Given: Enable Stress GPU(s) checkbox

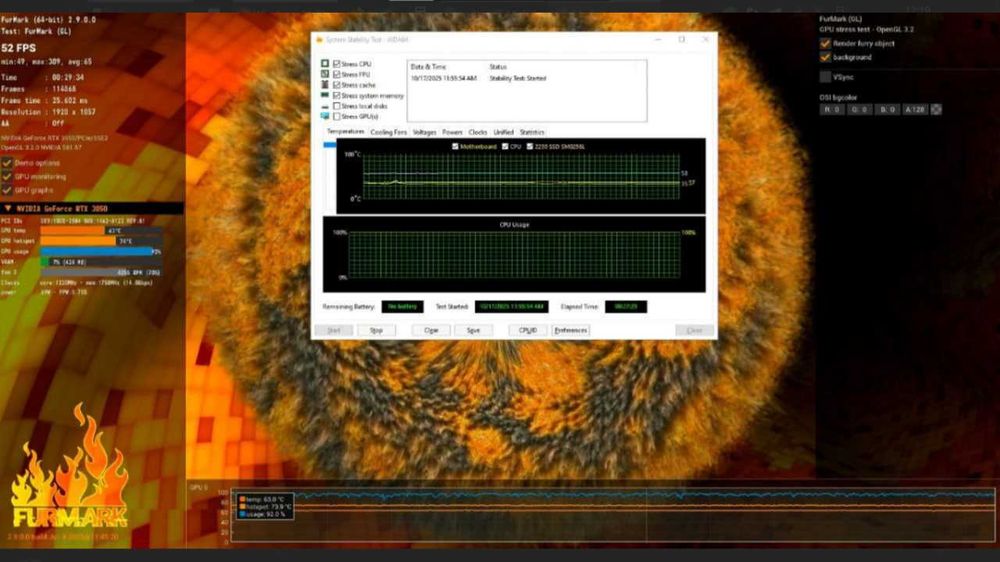Looking at the screenshot, I should (x=337, y=117).
